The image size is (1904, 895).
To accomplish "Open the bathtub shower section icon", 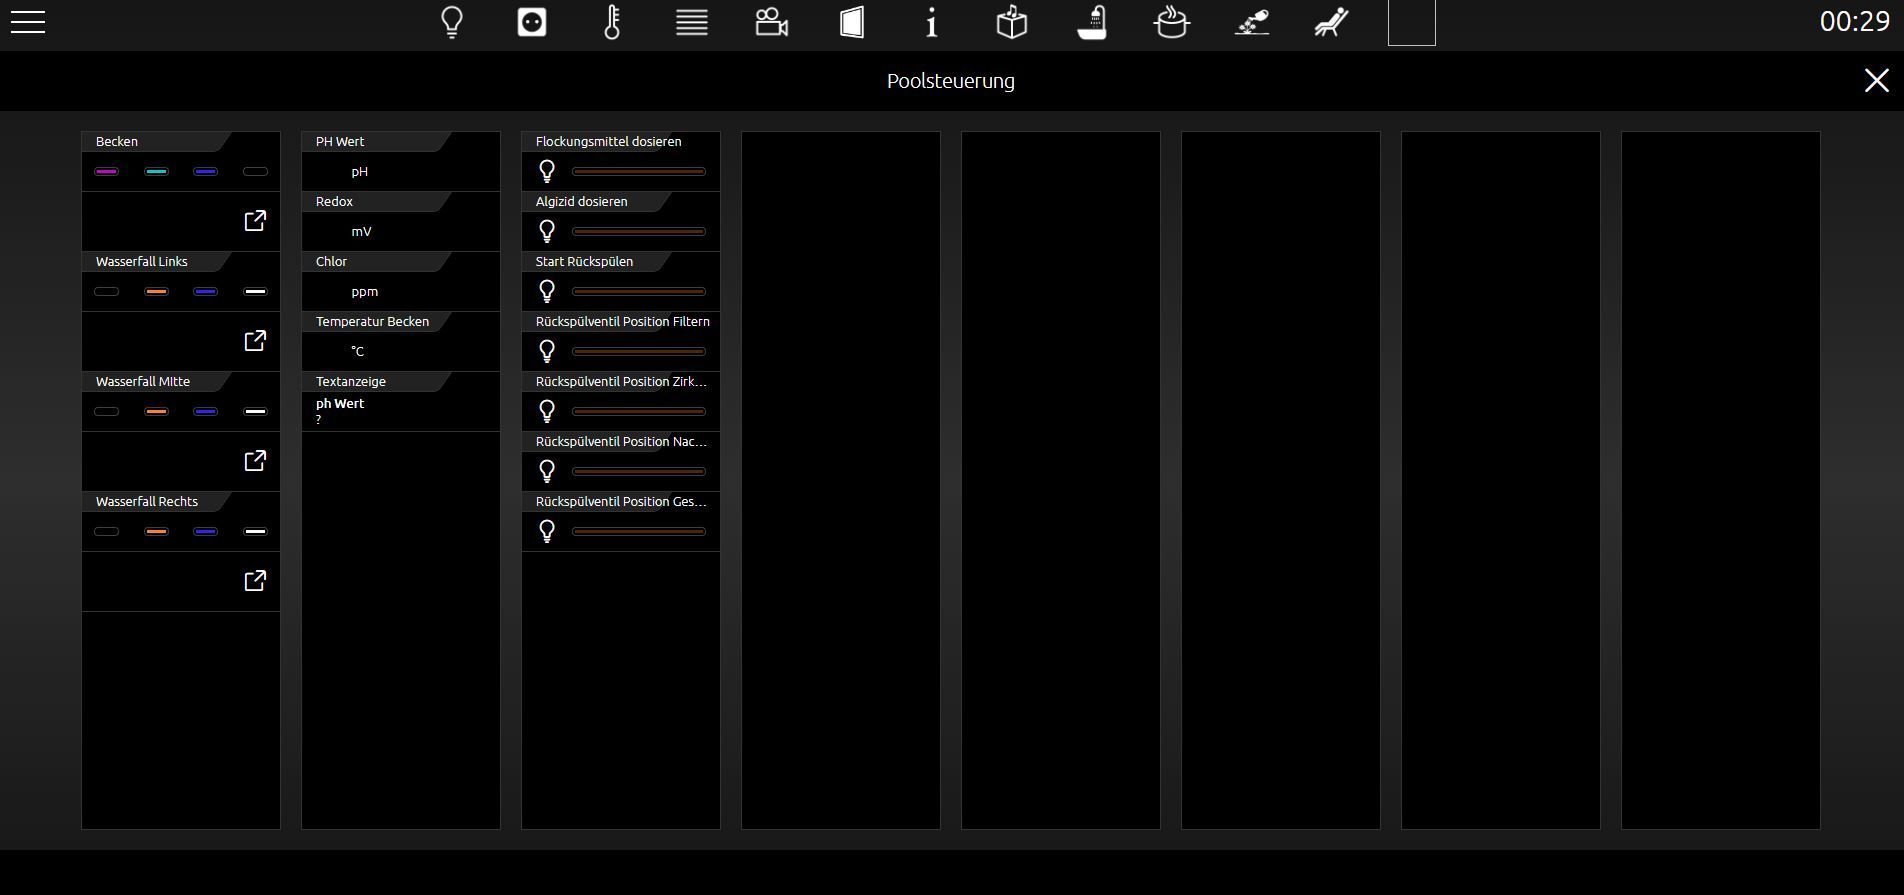I will [1092, 22].
